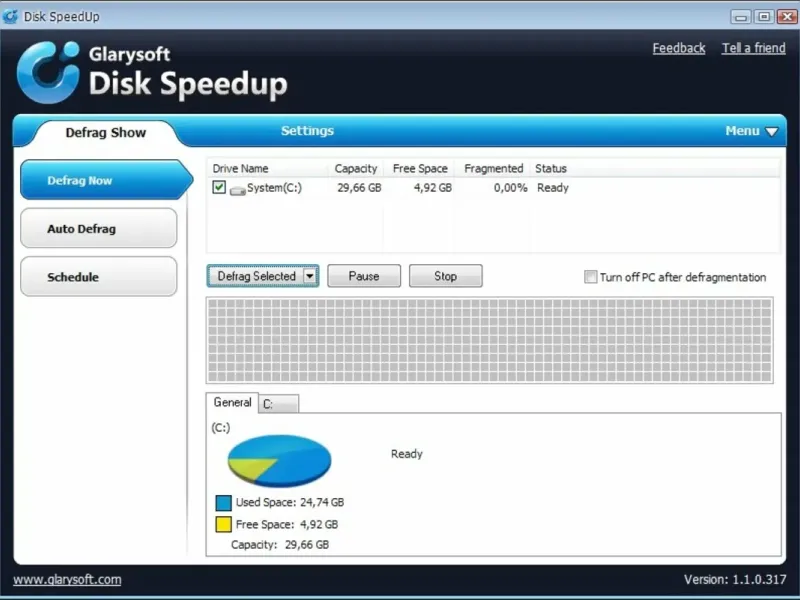Click the Used Space: 24,74 GB text

tap(290, 503)
